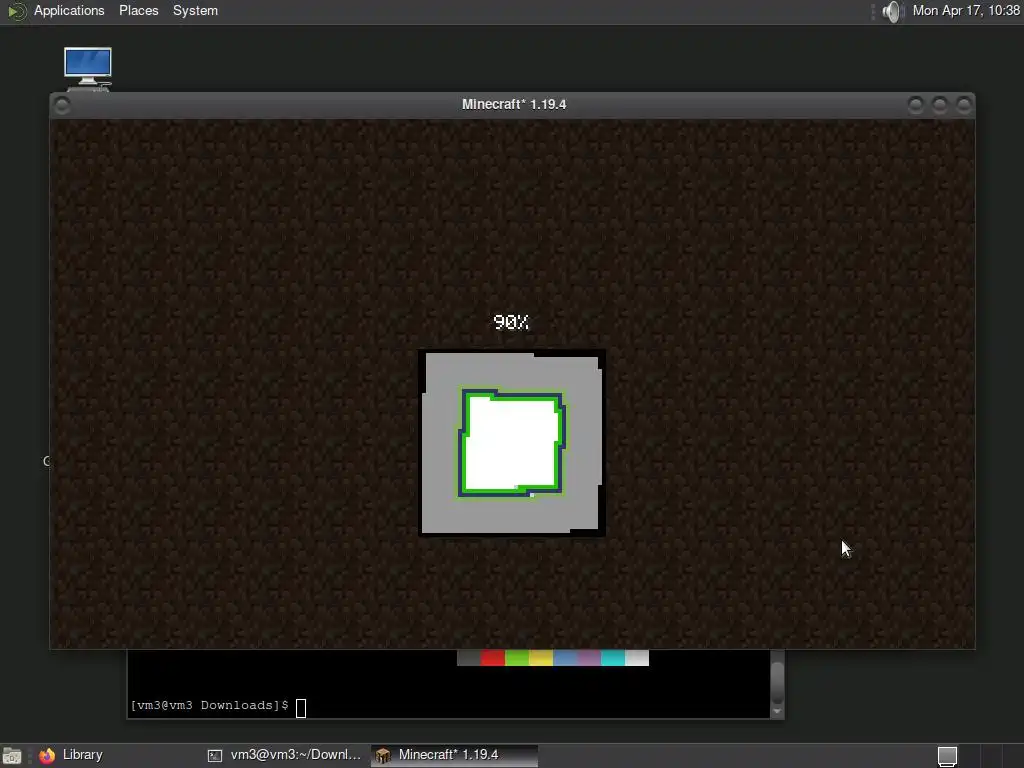1024x768 pixels.
Task: Click the yellow color block in terminal
Action: click(x=541, y=658)
